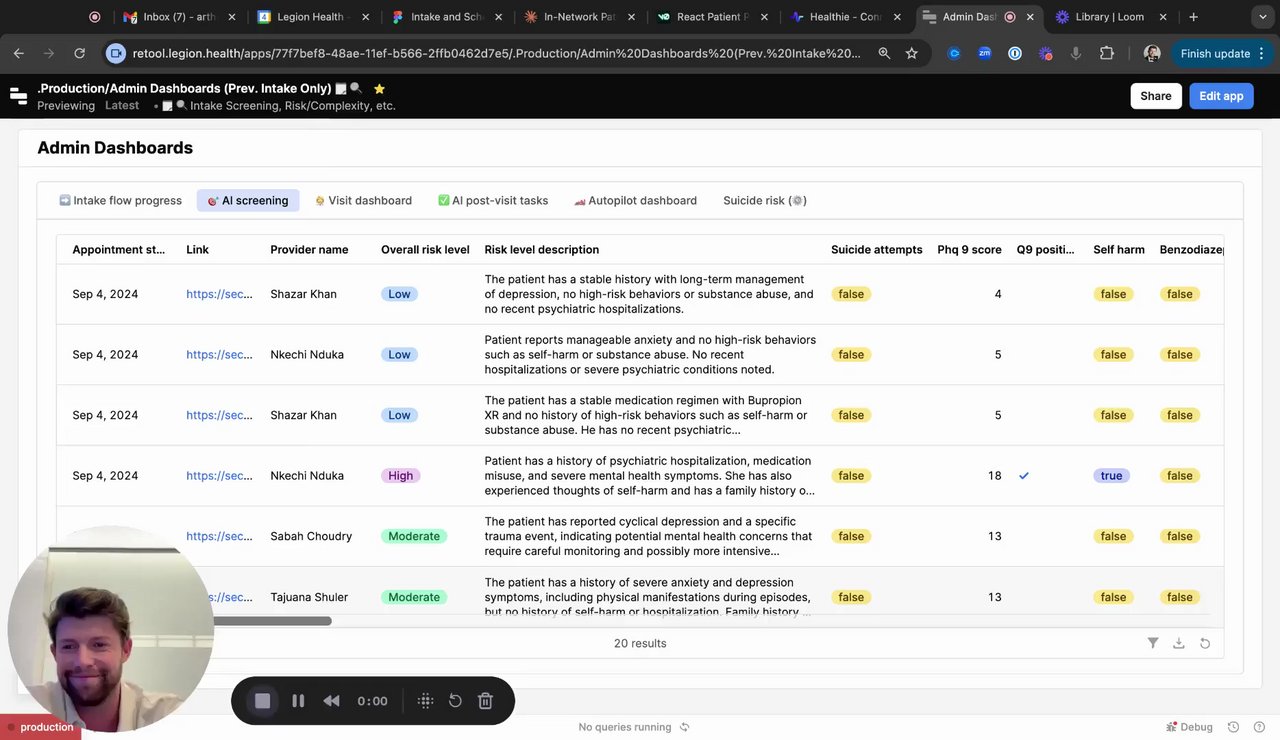Delete the Loom recording with trash icon
Screen dimensions: 1280x740
click(x=485, y=701)
